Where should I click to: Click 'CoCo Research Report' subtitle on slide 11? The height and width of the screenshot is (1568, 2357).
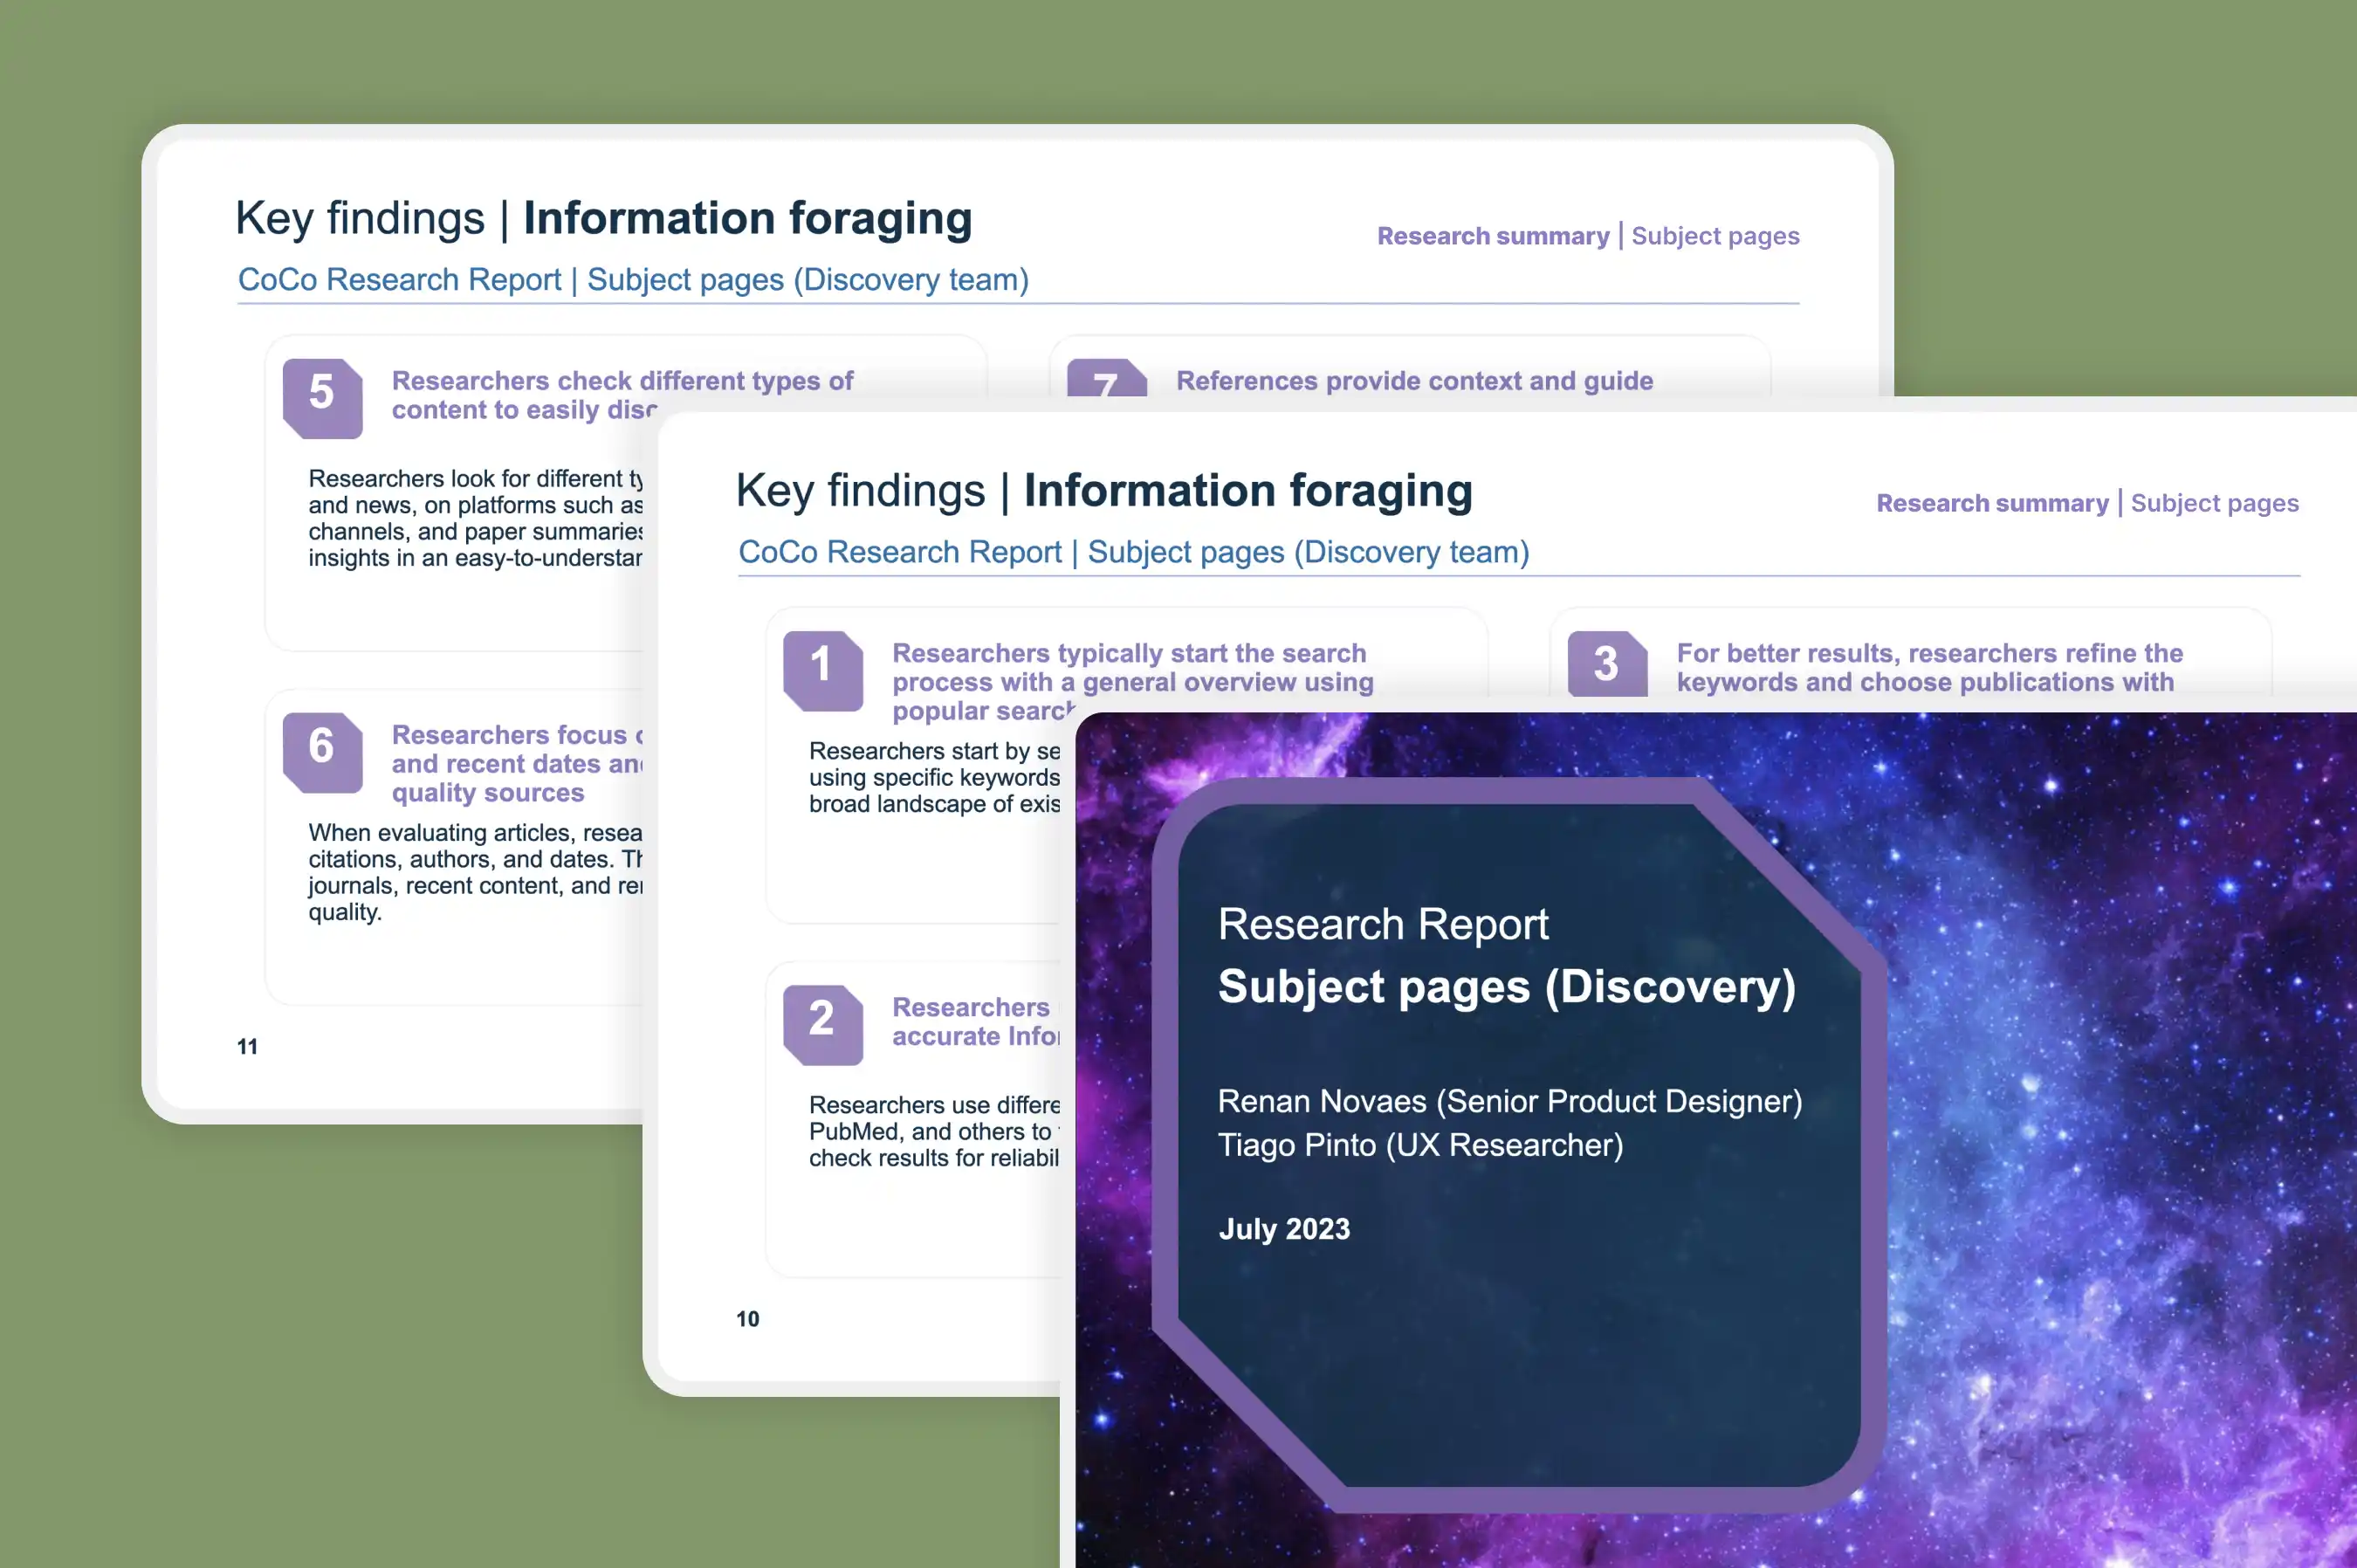pos(399,279)
